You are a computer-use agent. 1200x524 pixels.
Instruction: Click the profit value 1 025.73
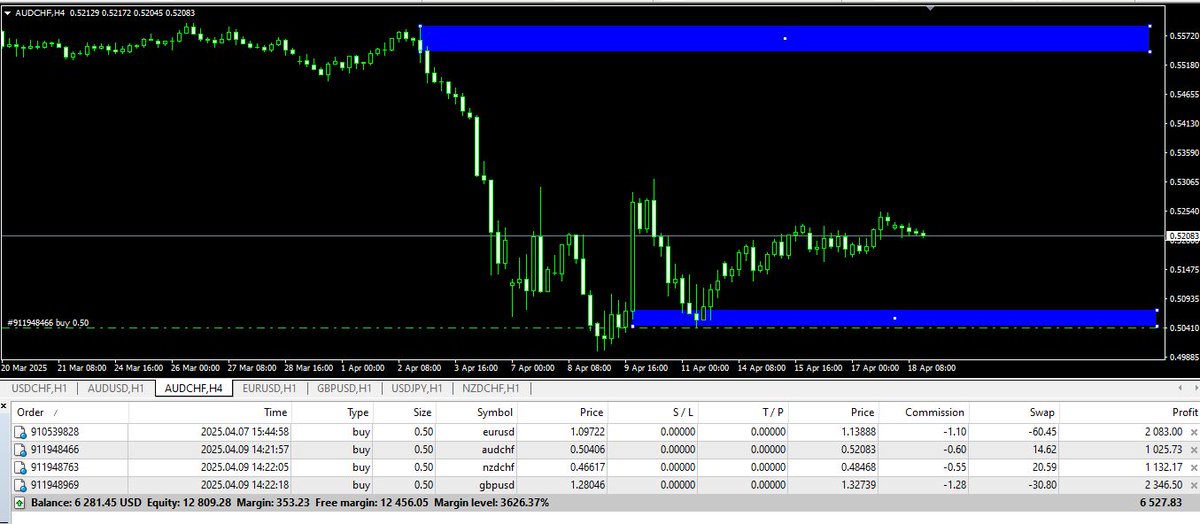point(1163,450)
